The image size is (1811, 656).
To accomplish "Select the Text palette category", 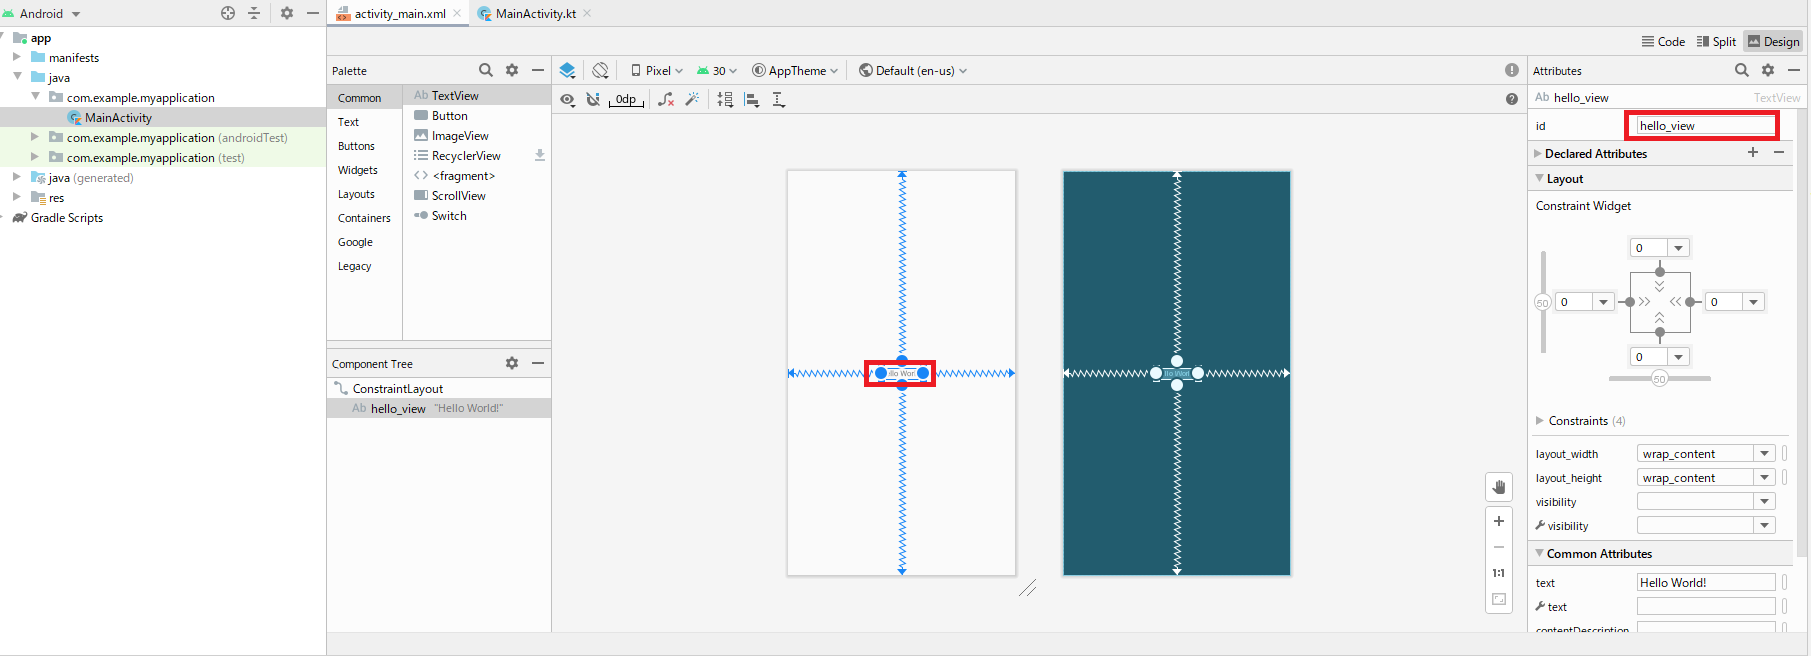I will click(348, 122).
